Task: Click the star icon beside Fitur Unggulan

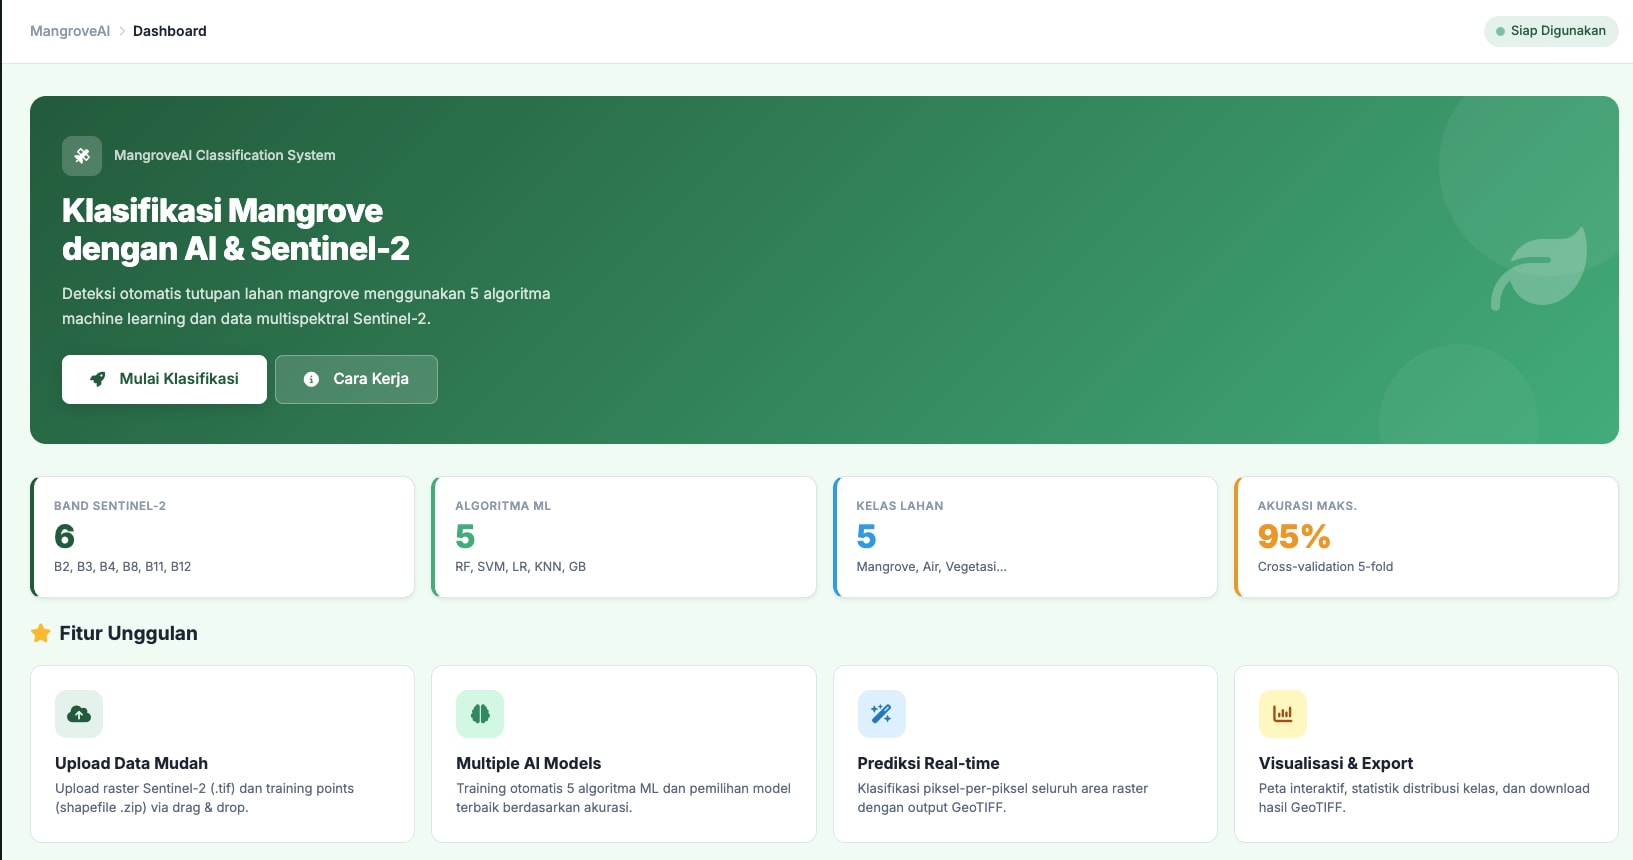Action: click(x=41, y=633)
